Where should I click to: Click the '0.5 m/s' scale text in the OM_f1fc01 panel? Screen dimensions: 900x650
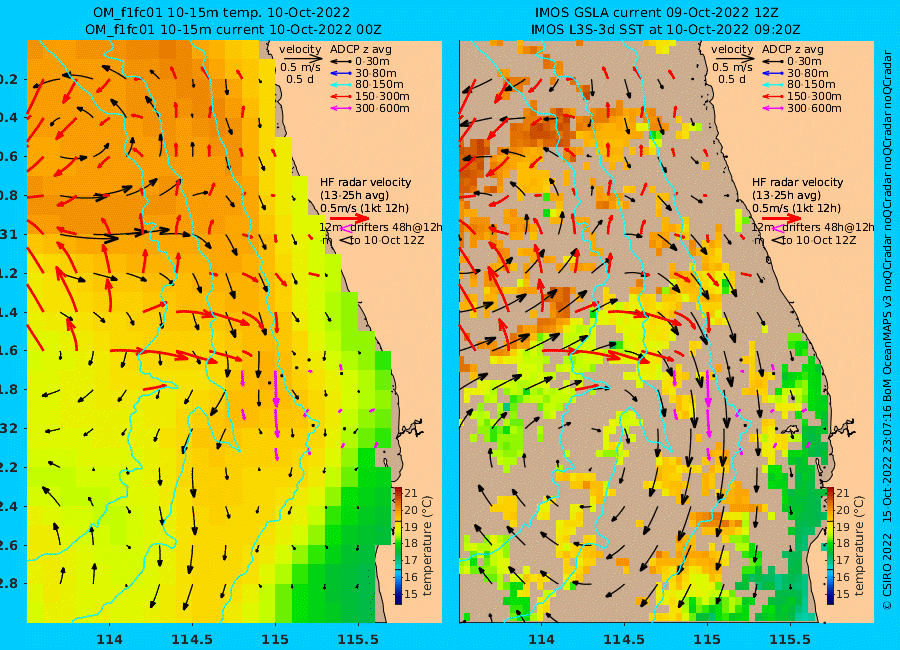click(300, 67)
